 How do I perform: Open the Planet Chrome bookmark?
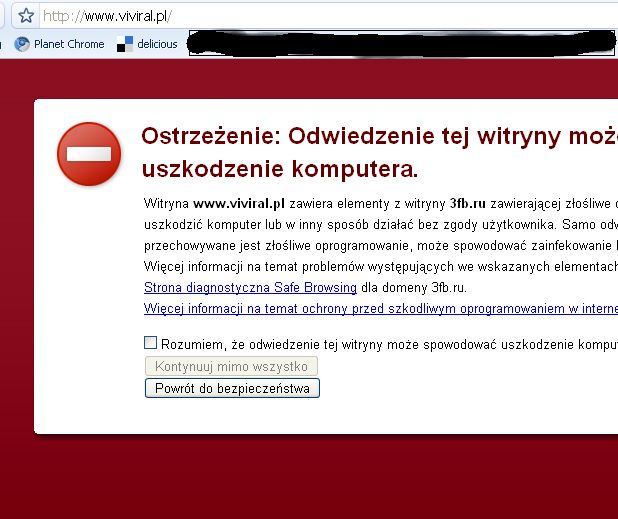60,44
